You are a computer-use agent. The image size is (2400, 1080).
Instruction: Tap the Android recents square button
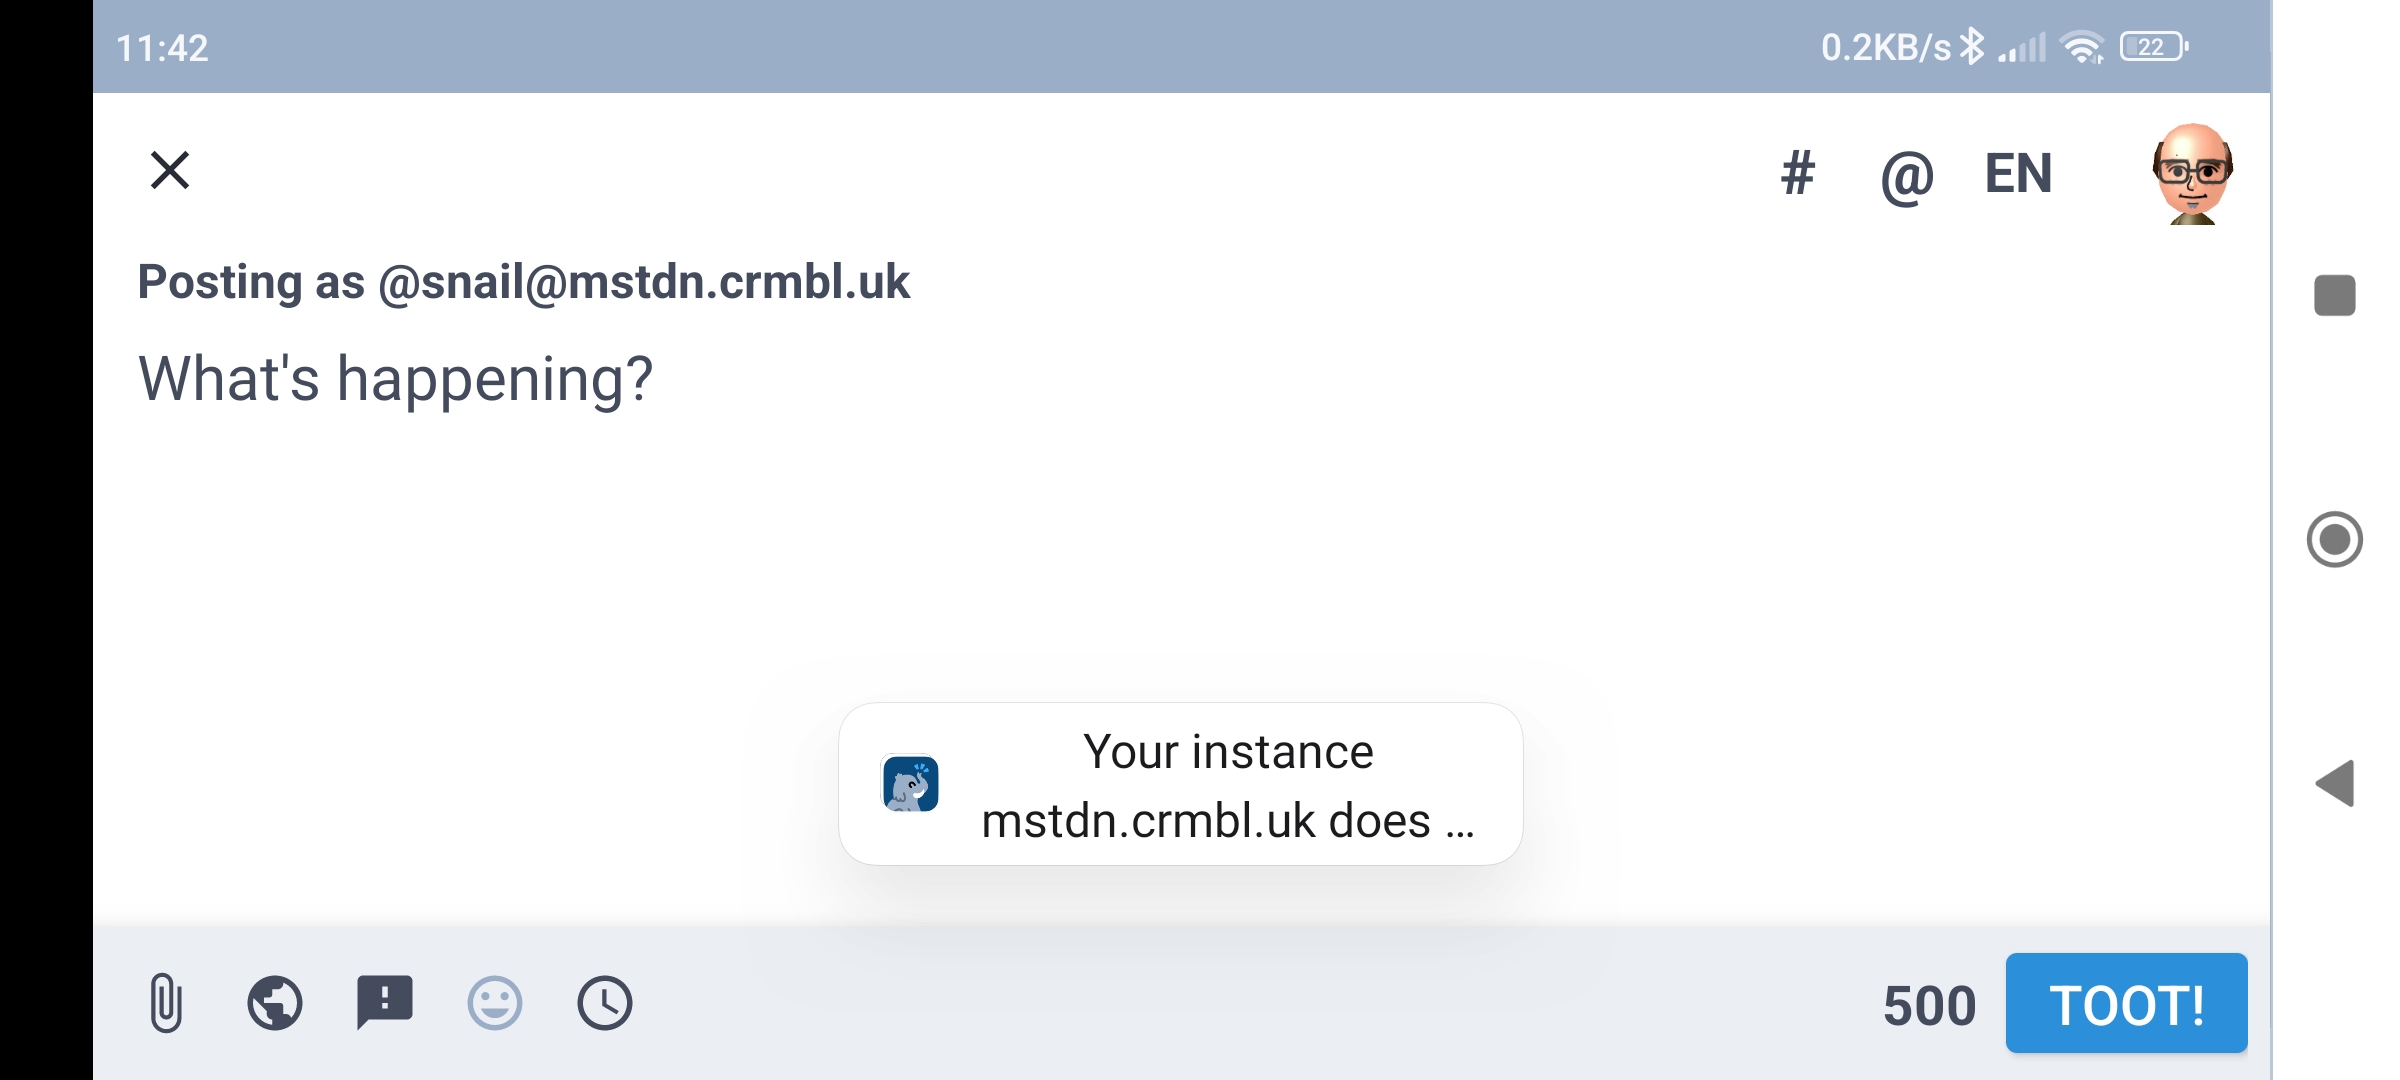pyautogui.click(x=2335, y=296)
